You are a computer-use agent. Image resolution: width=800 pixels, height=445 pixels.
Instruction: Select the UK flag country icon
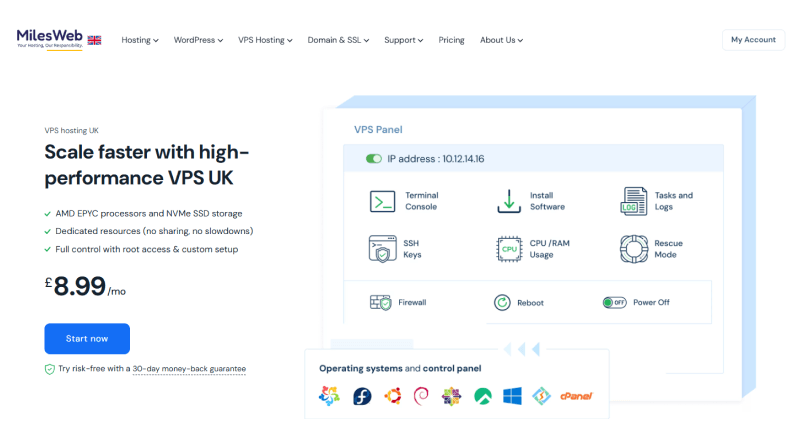(x=94, y=40)
